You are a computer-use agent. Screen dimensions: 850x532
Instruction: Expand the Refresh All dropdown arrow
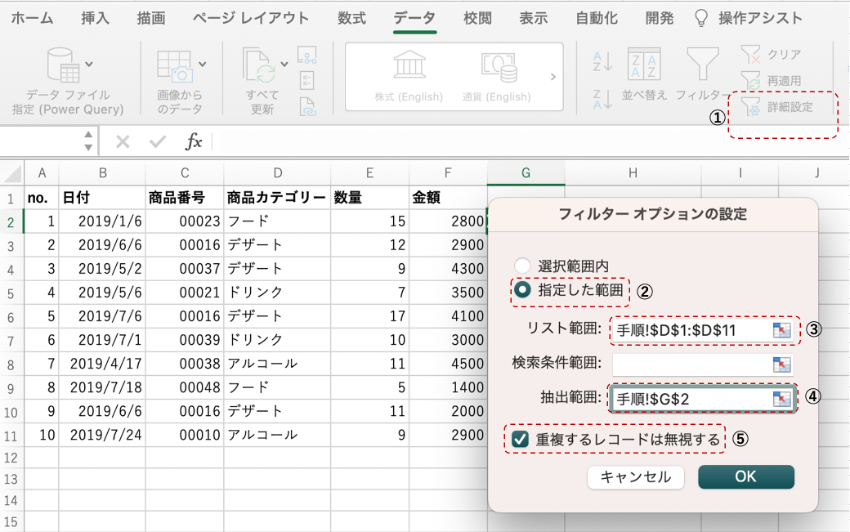284,64
